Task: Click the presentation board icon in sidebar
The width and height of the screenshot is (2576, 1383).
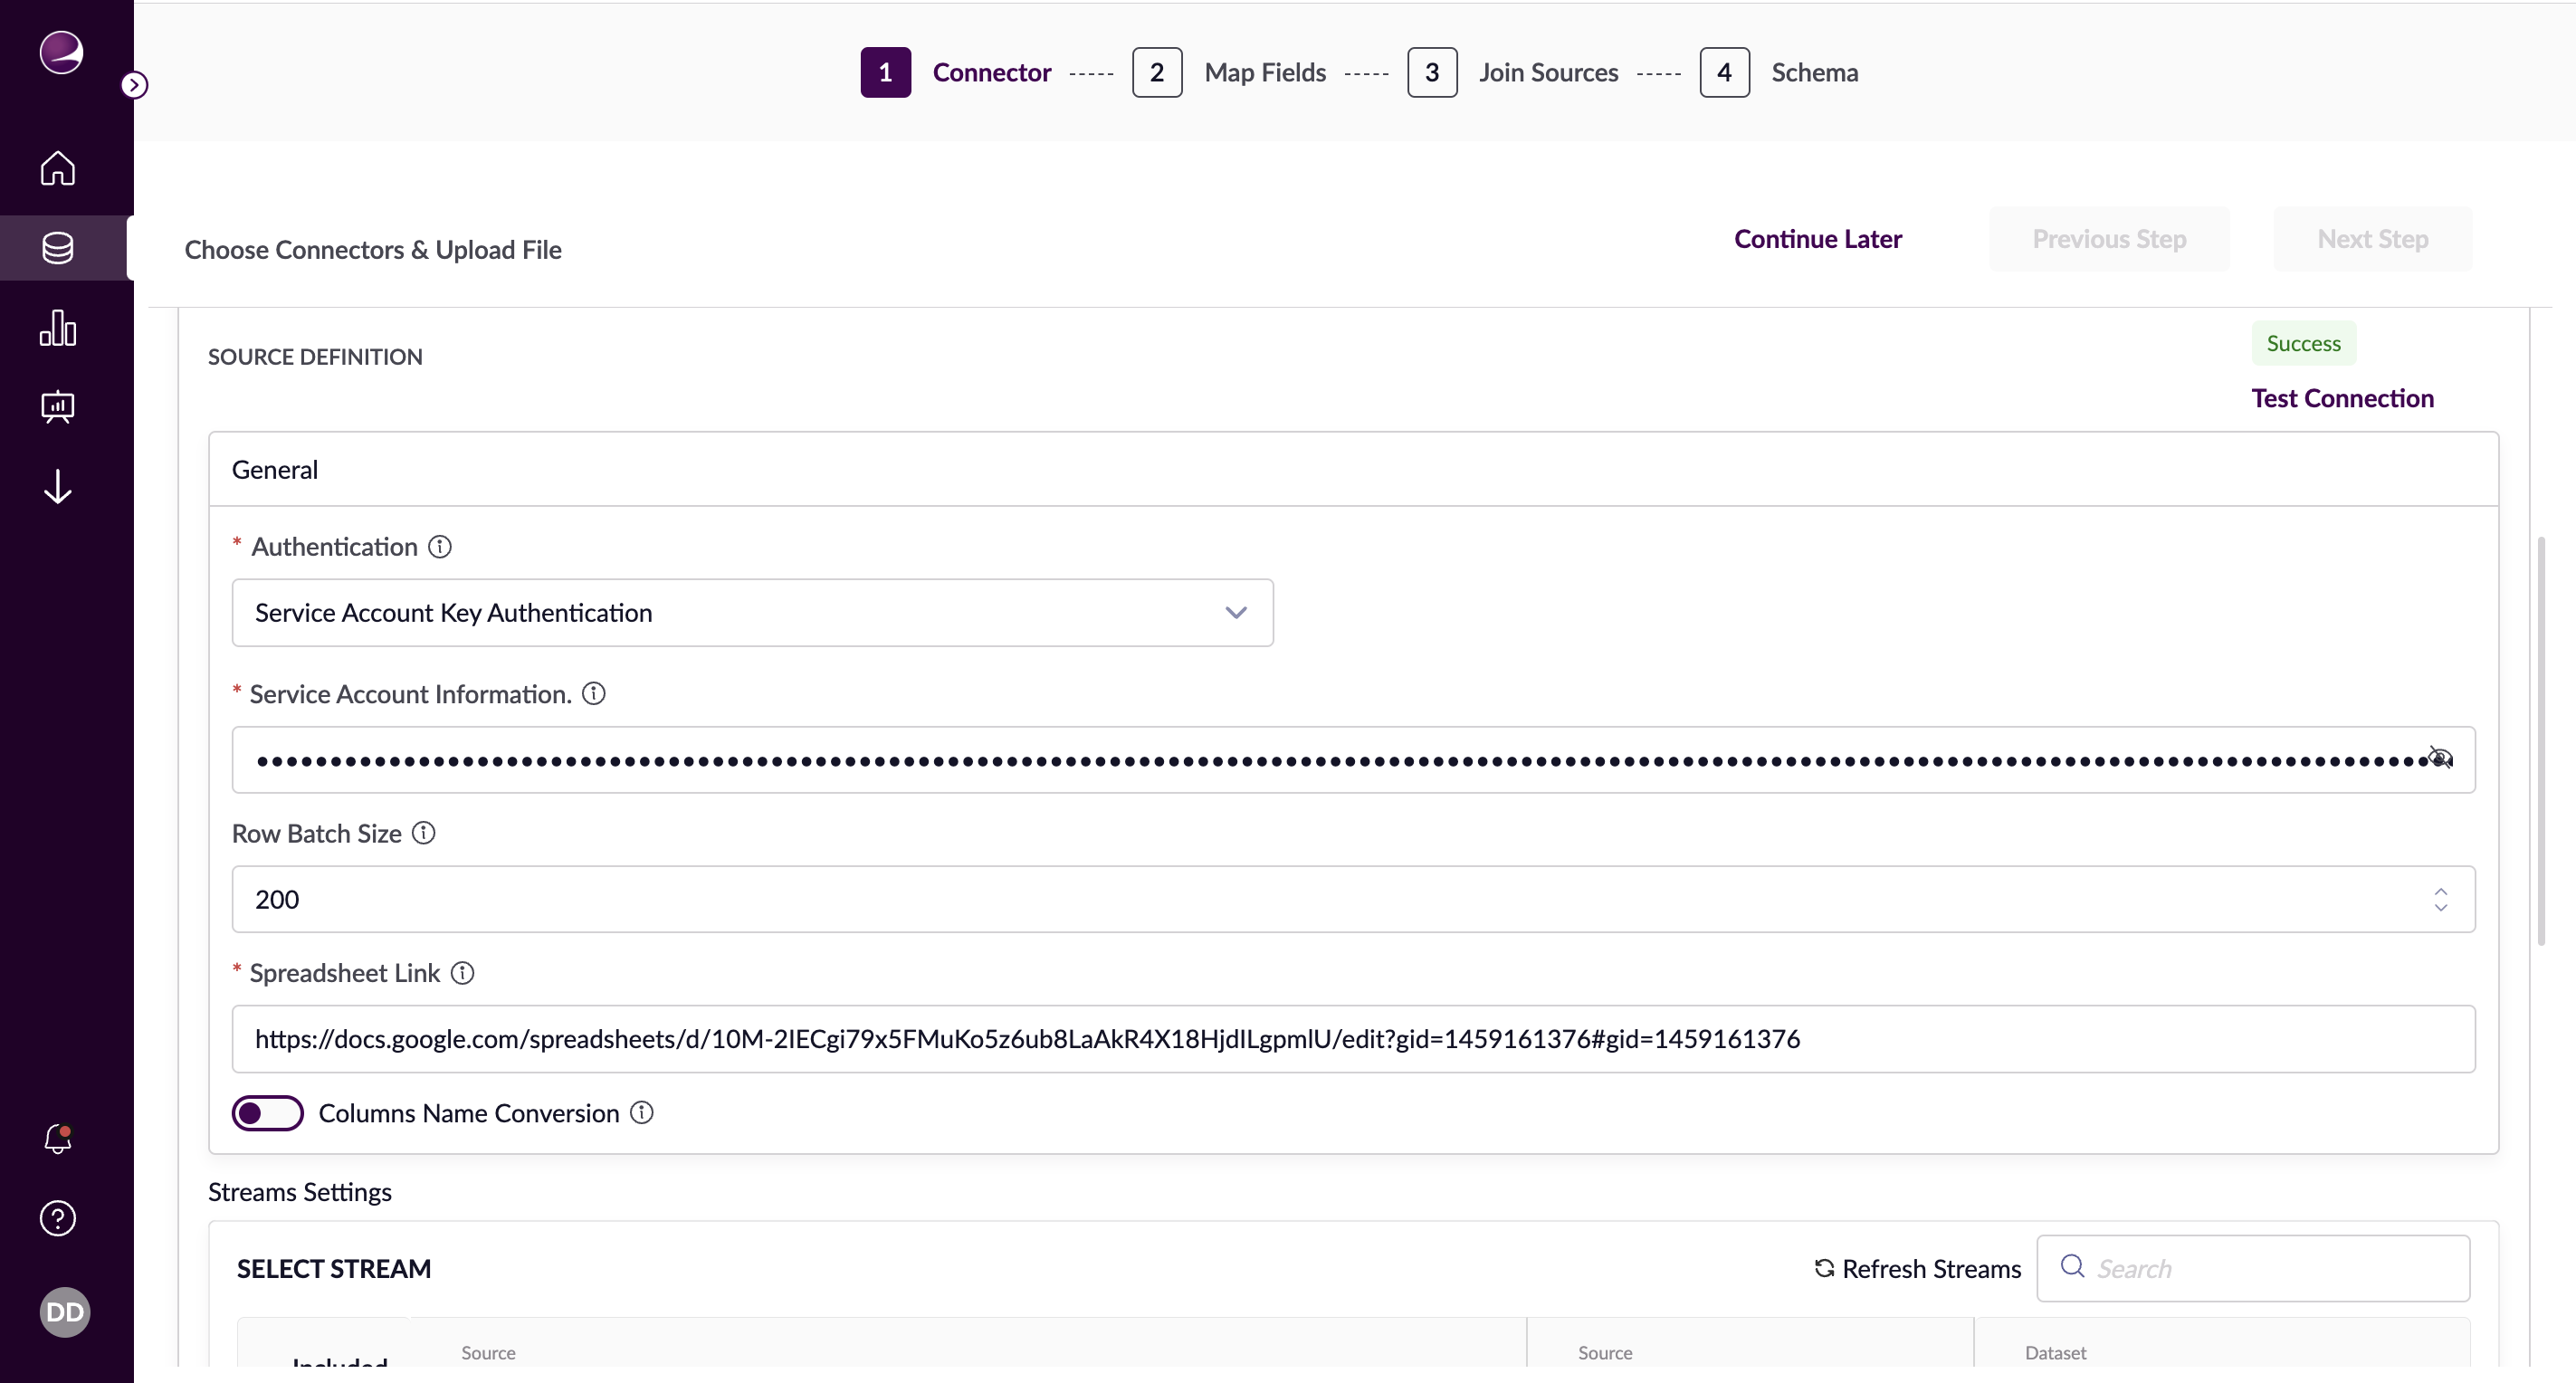Action: tap(57, 407)
